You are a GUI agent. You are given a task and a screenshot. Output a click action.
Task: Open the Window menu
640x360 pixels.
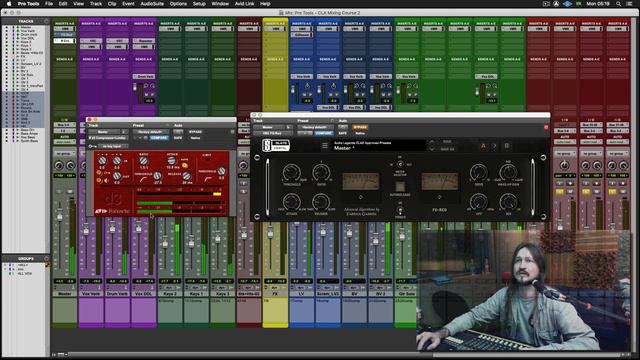click(220, 4)
